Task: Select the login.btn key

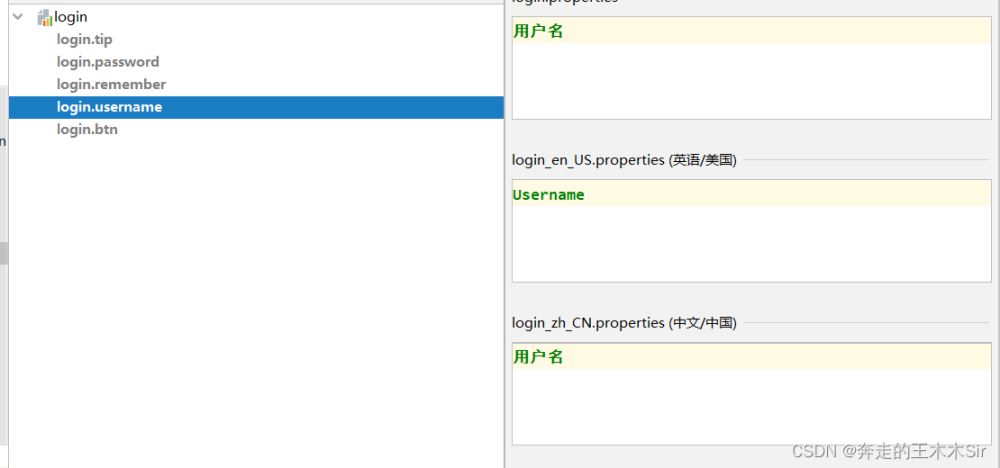Action: click(x=87, y=129)
